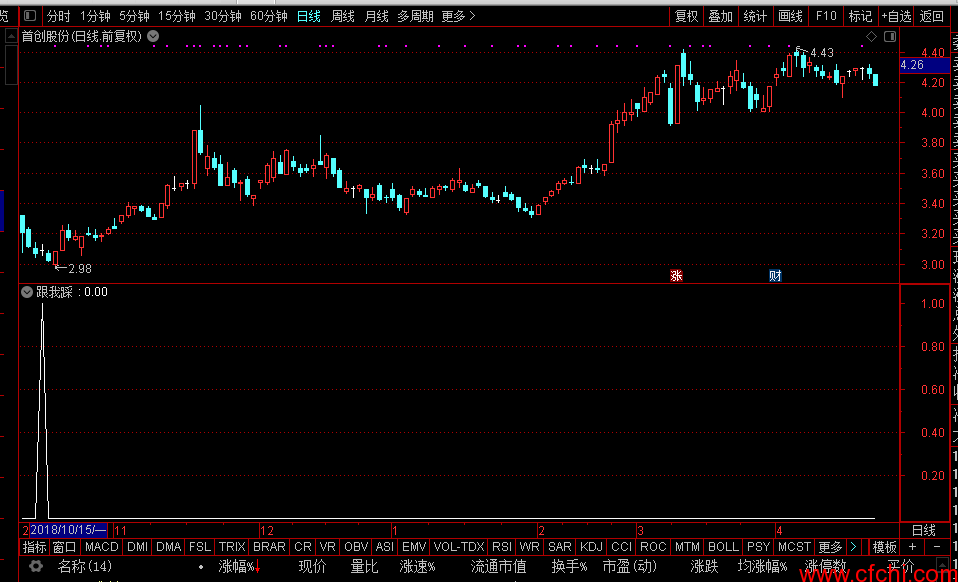Select the BOLL indicator tab
This screenshot has height=582, width=958.
pos(723,547)
